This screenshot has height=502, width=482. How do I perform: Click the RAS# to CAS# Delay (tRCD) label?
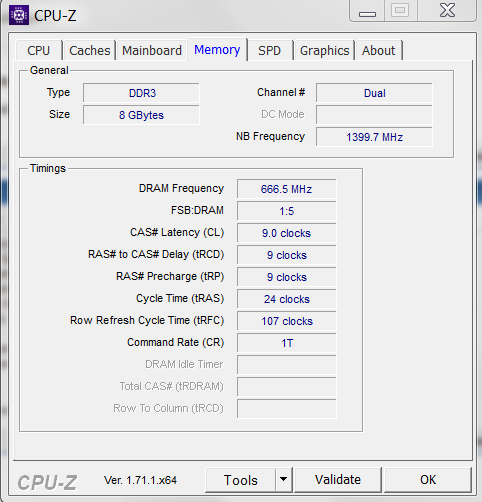156,254
